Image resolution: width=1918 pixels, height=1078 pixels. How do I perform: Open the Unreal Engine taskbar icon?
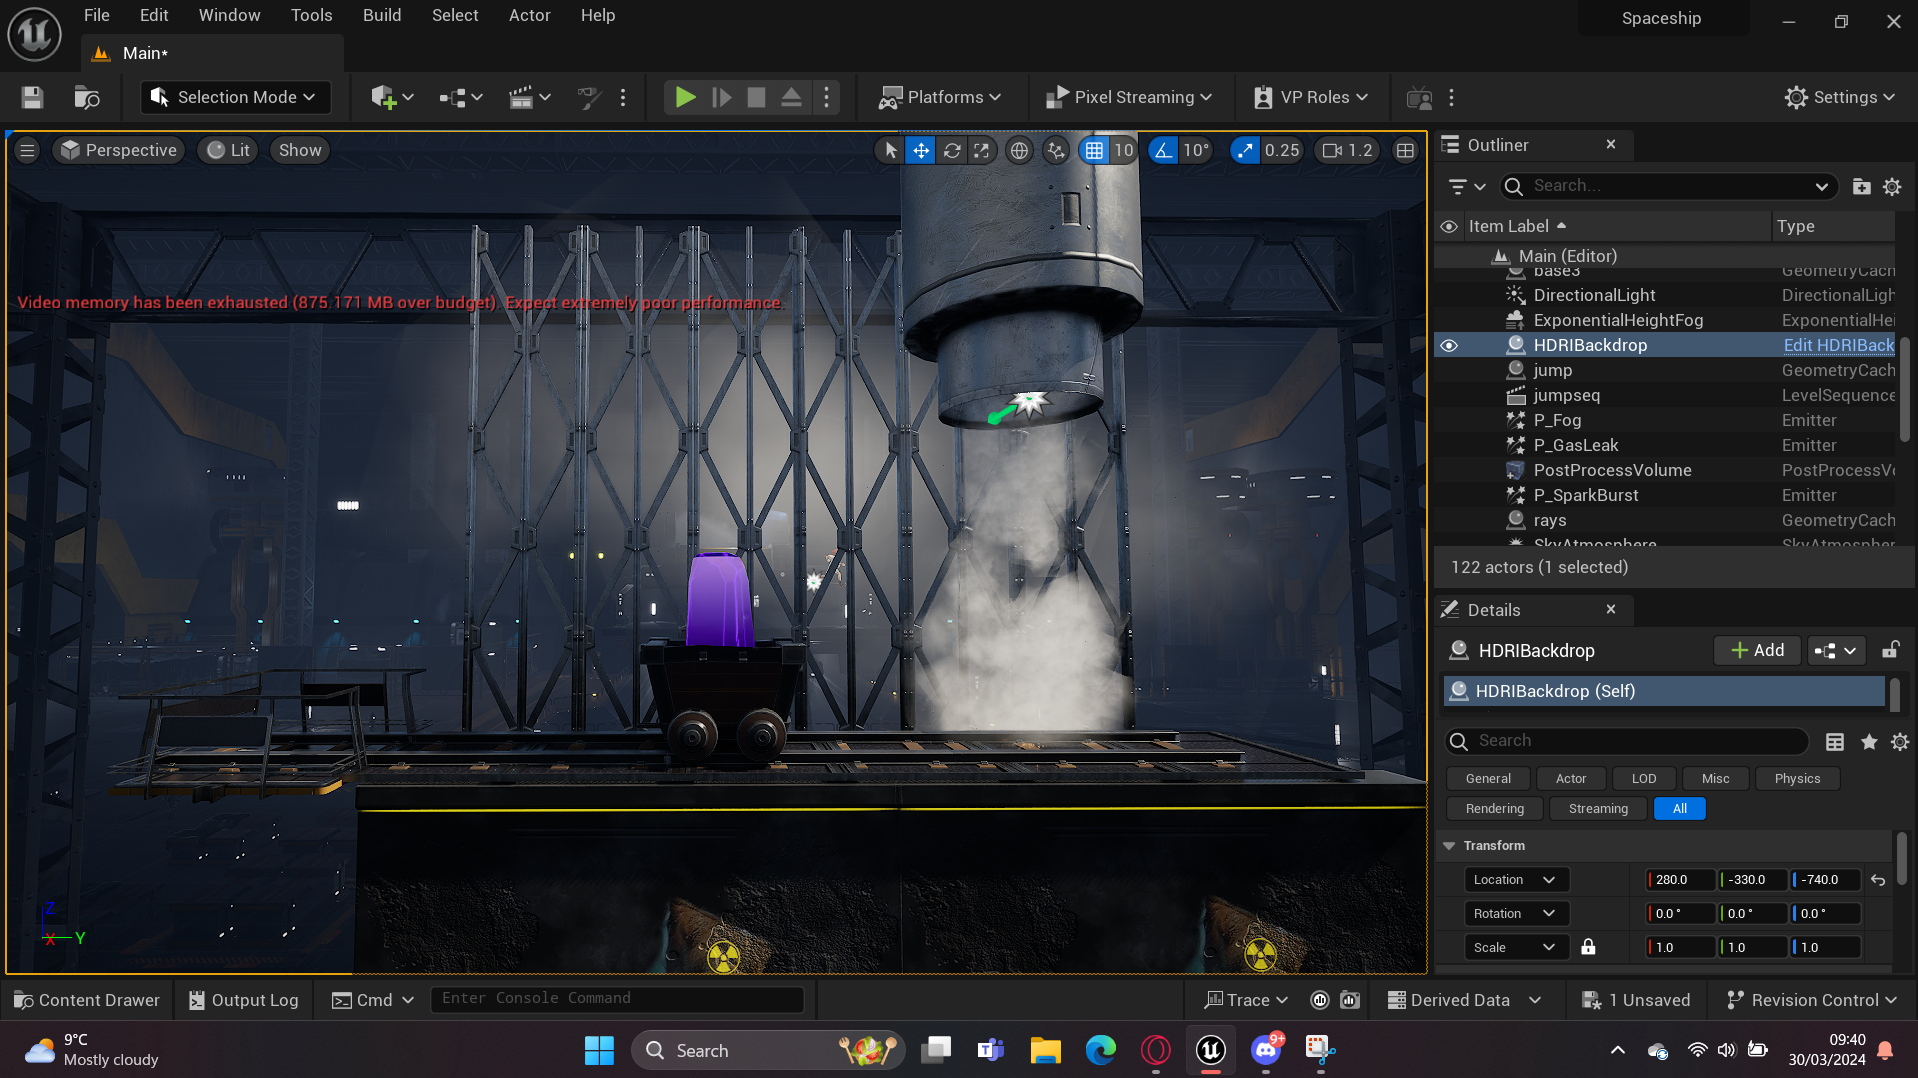tap(1211, 1050)
